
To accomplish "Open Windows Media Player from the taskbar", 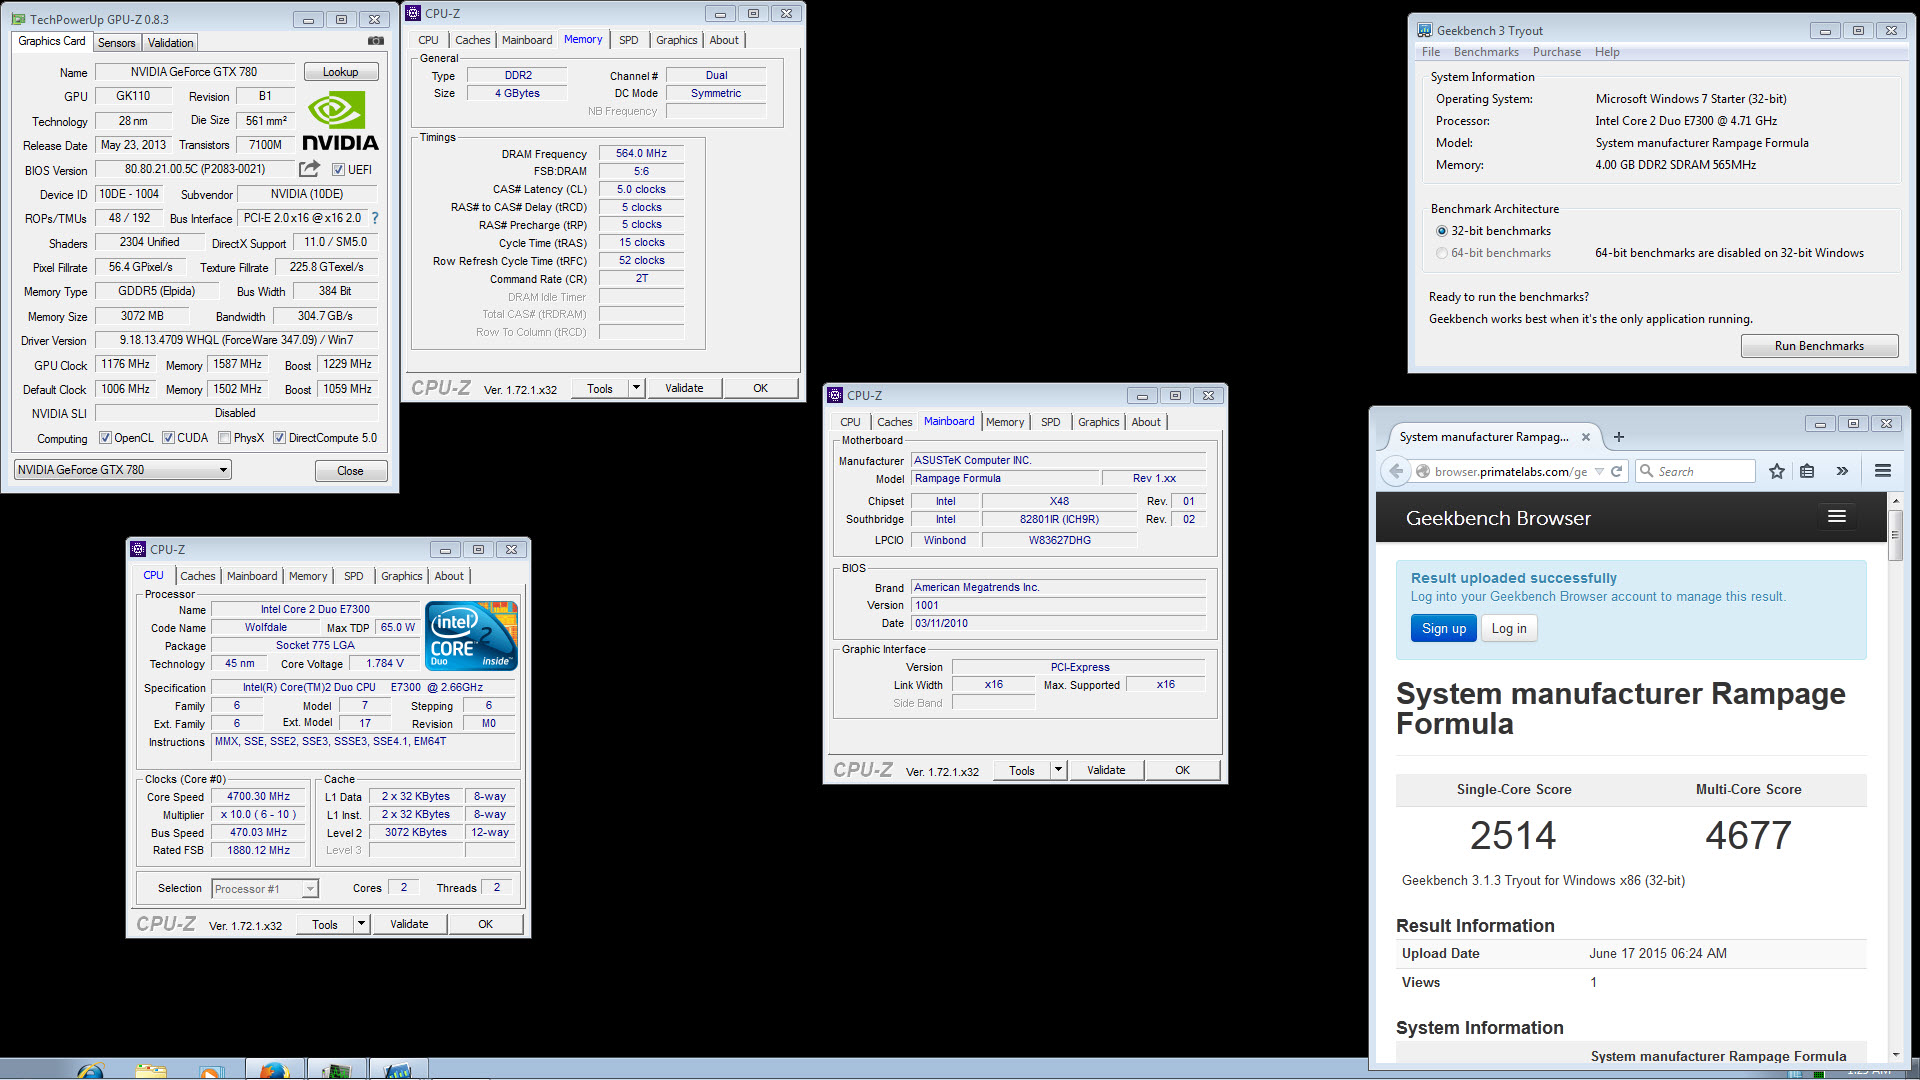I will [211, 1071].
